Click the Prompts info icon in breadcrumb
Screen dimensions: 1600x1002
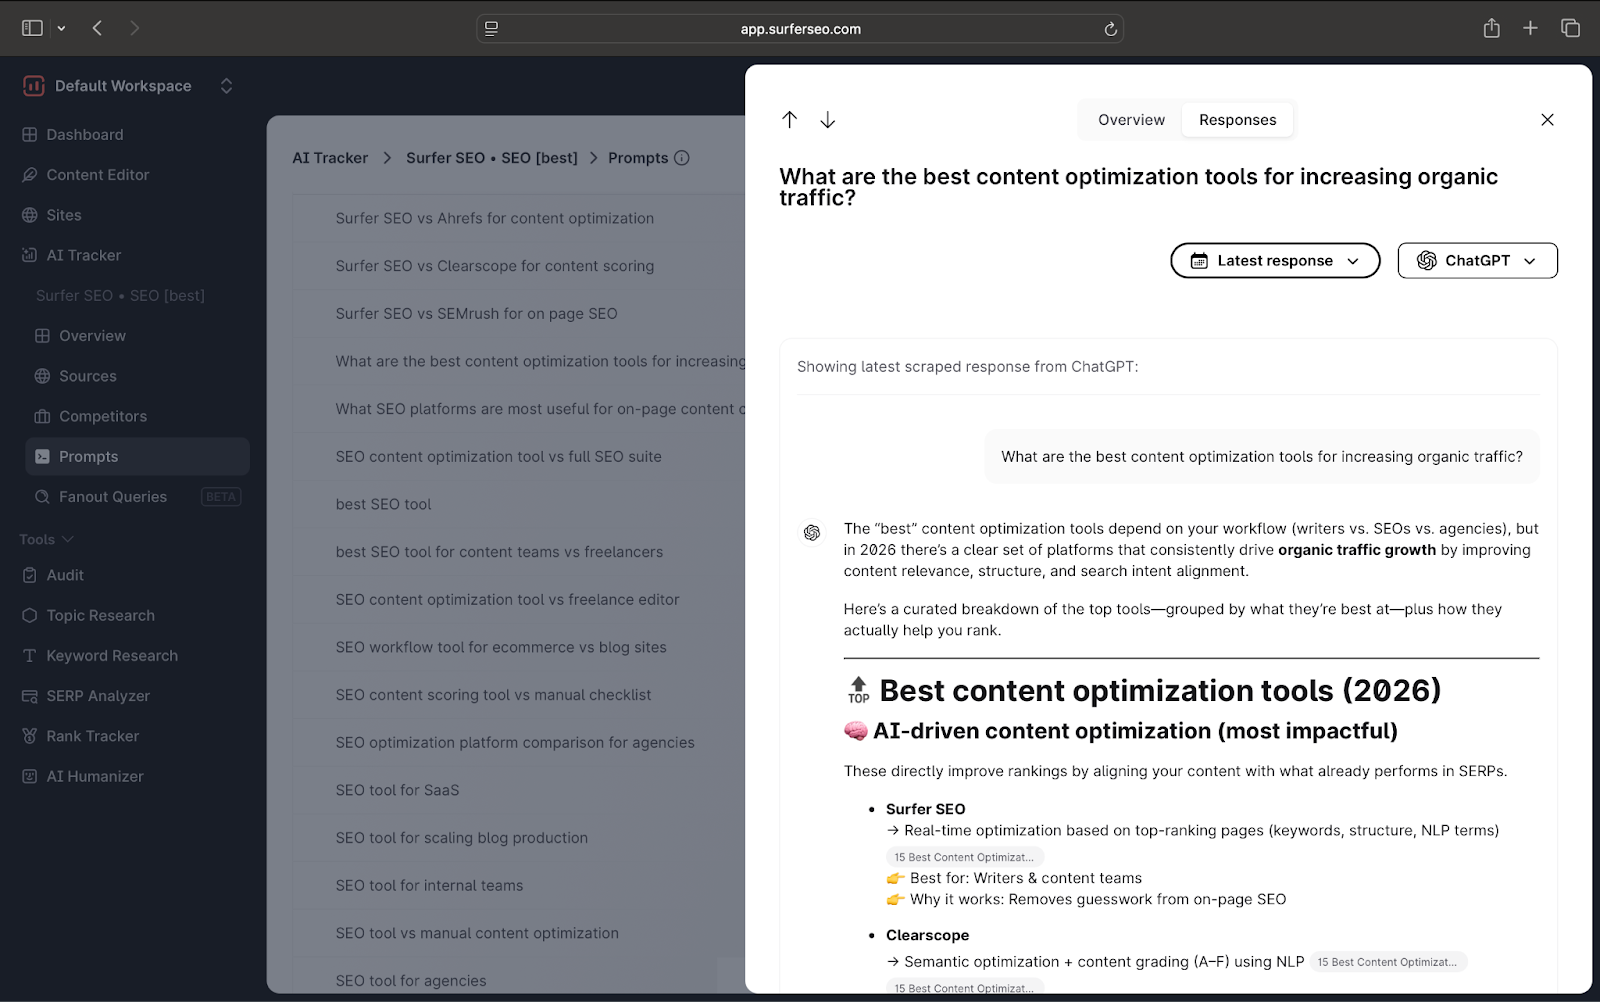[682, 158]
